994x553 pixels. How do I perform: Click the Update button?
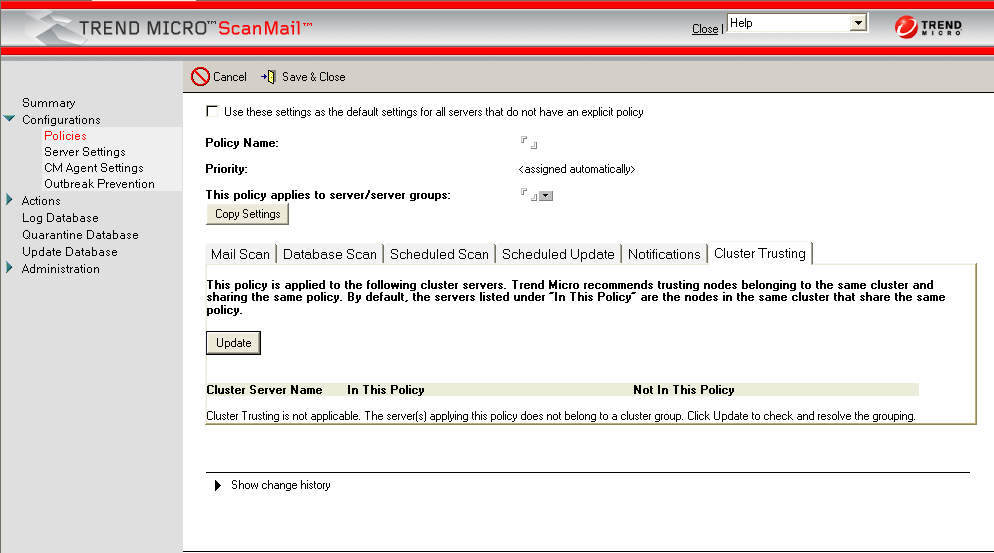[x=233, y=343]
